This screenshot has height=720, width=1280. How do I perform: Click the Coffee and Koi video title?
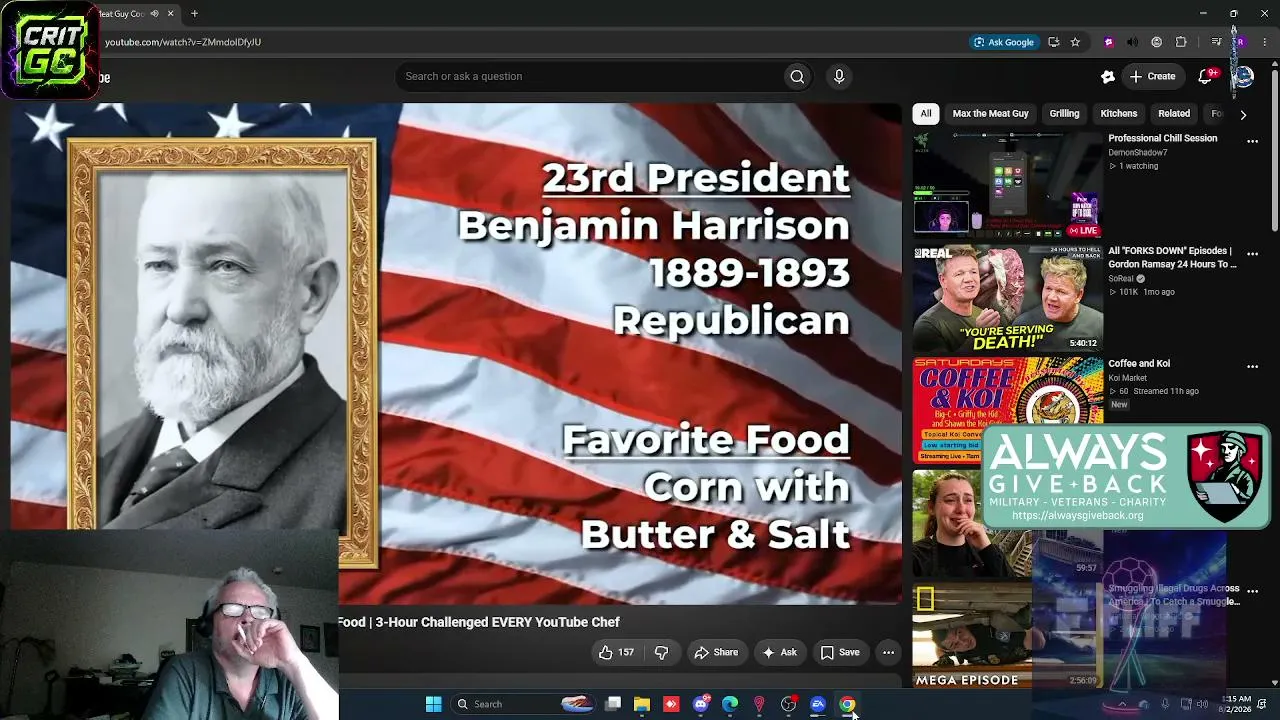click(x=1139, y=363)
